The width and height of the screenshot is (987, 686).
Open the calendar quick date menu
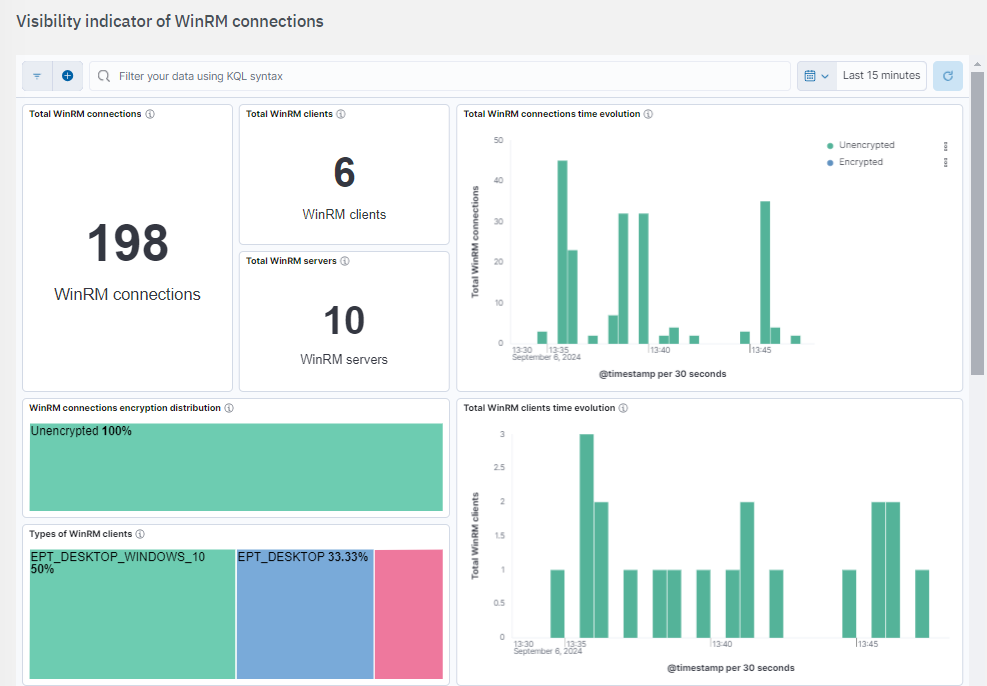click(x=817, y=76)
